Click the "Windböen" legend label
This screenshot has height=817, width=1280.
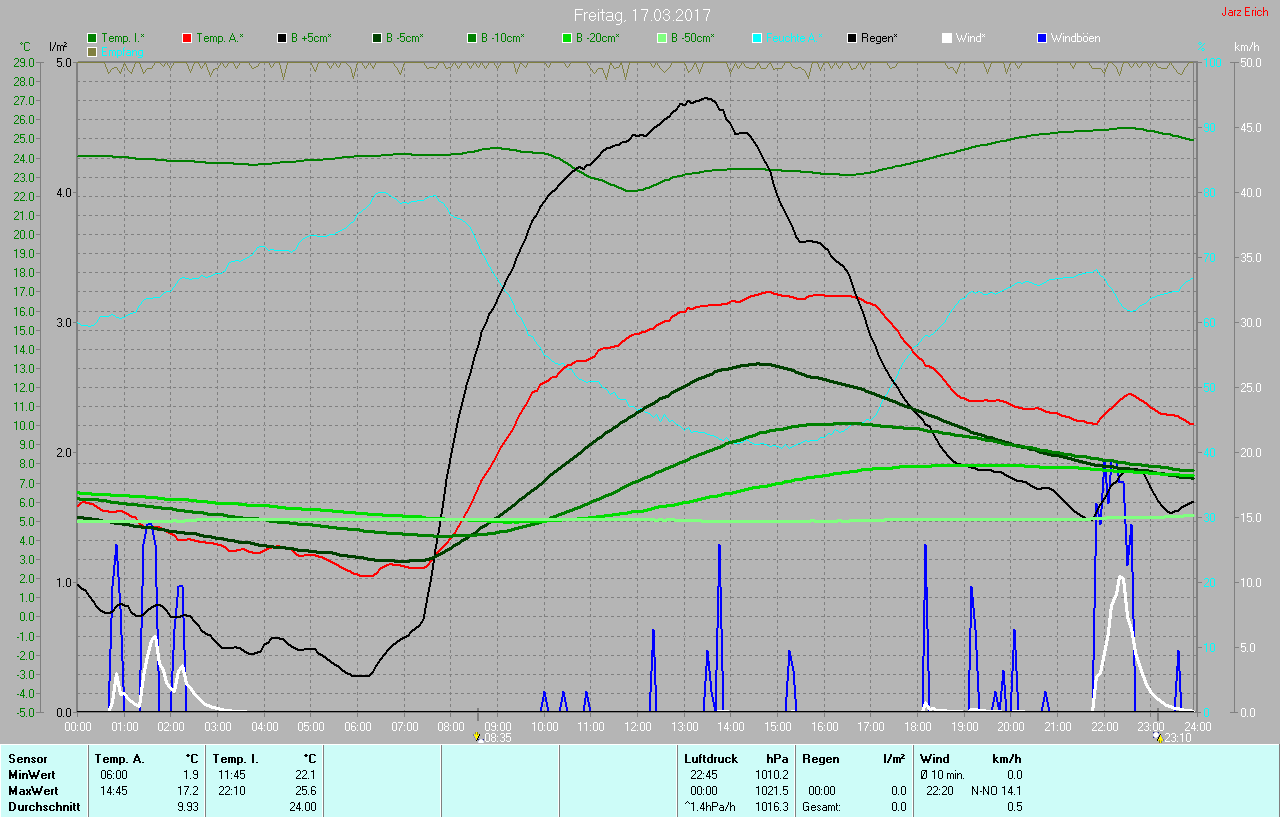tap(1076, 38)
